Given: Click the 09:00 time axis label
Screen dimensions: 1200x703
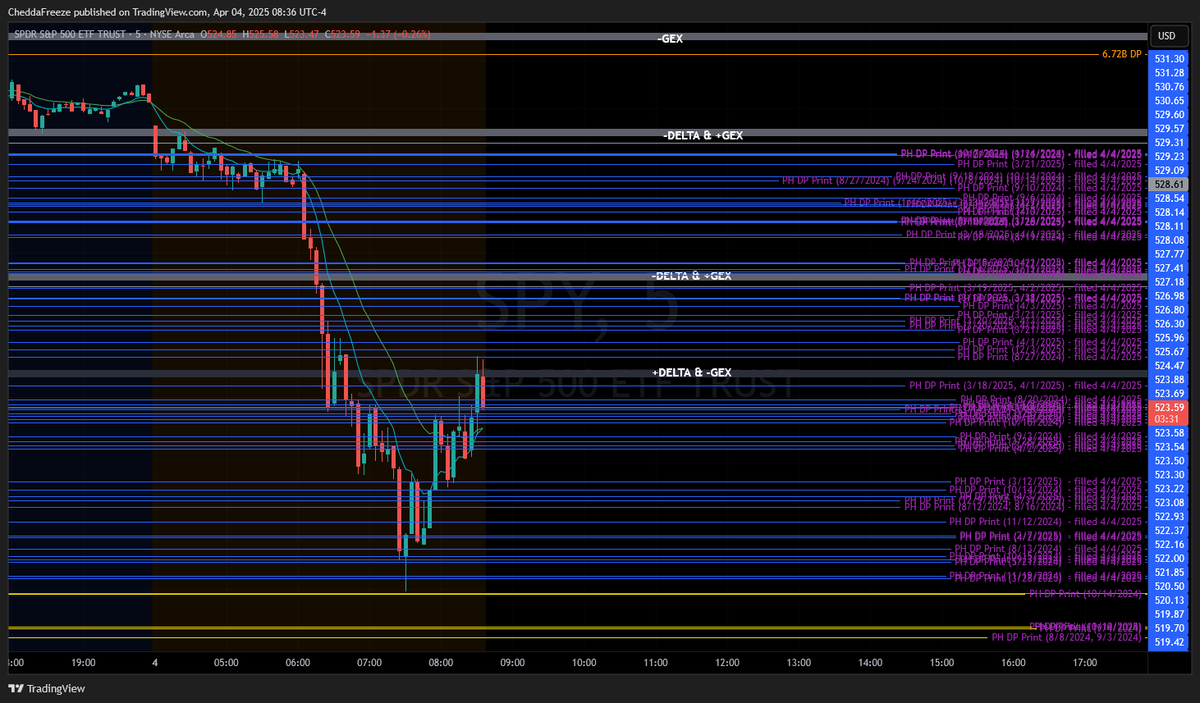Looking at the screenshot, I should click(x=513, y=662).
